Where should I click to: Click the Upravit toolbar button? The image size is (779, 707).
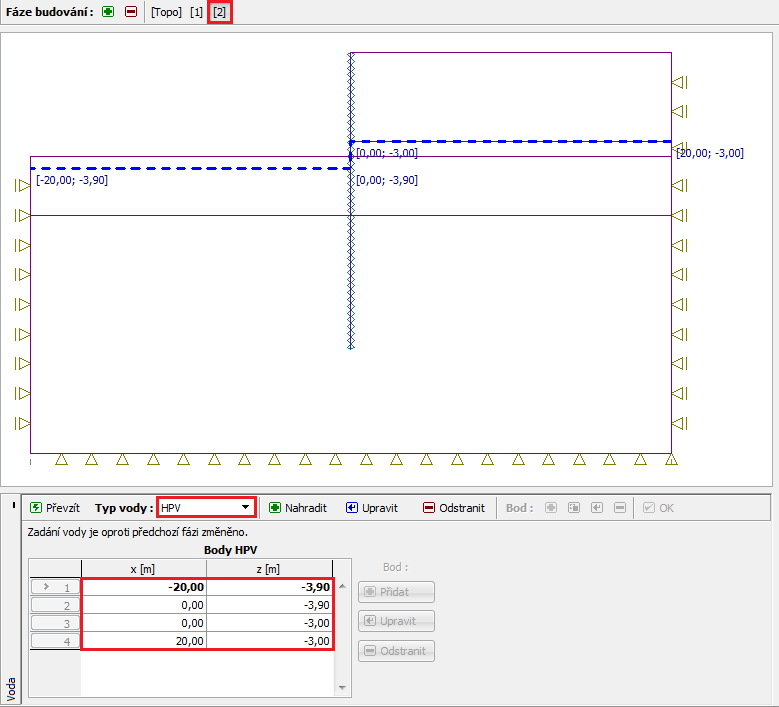(x=372, y=508)
